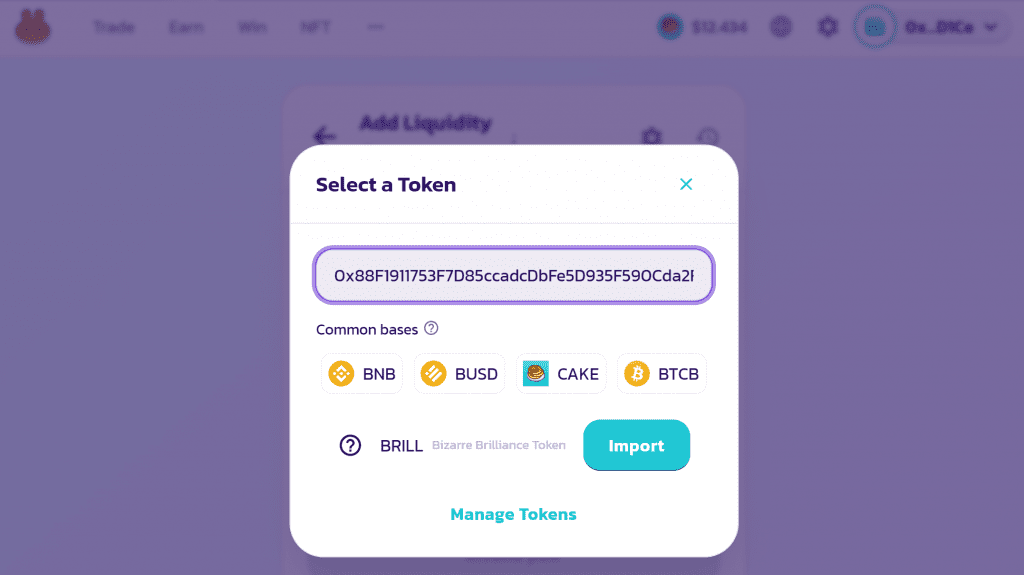
Task: Open global settings gear in header
Action: [827, 27]
